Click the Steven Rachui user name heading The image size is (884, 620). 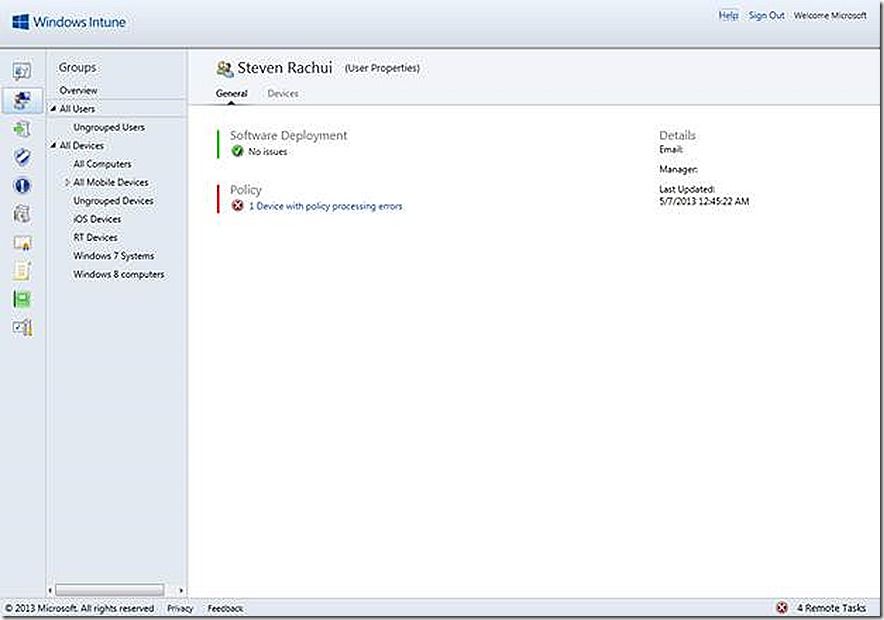(285, 68)
